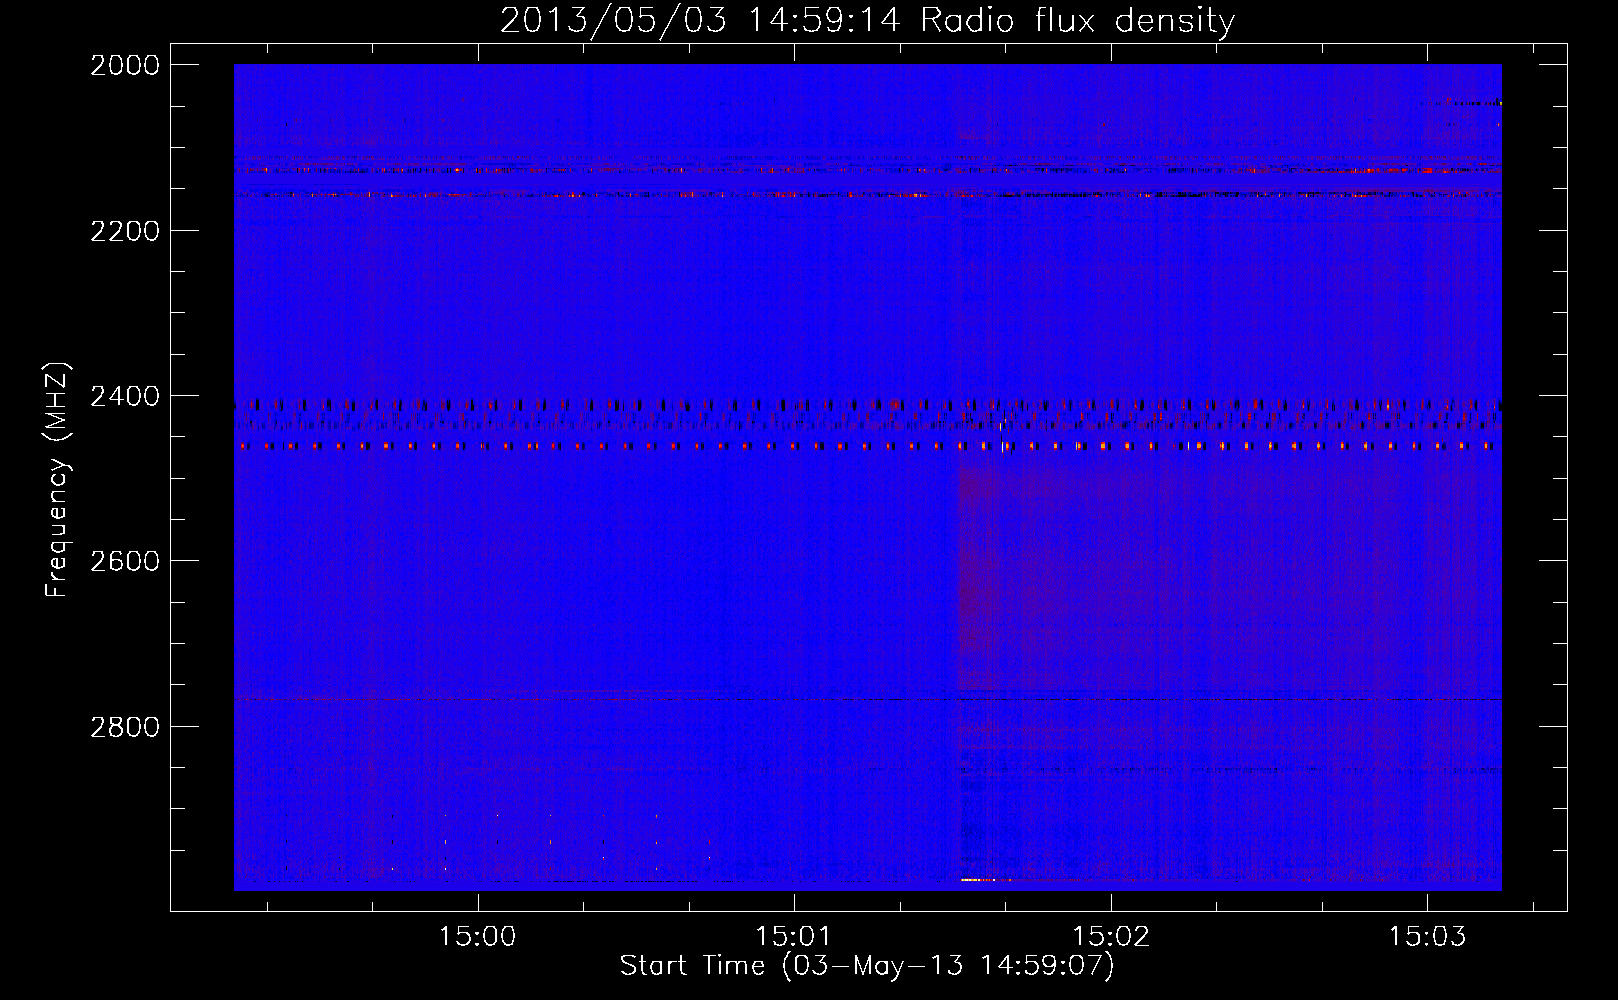Click the '2400' frequency axis label
Screen dimensions: 1618x1000
point(125,396)
